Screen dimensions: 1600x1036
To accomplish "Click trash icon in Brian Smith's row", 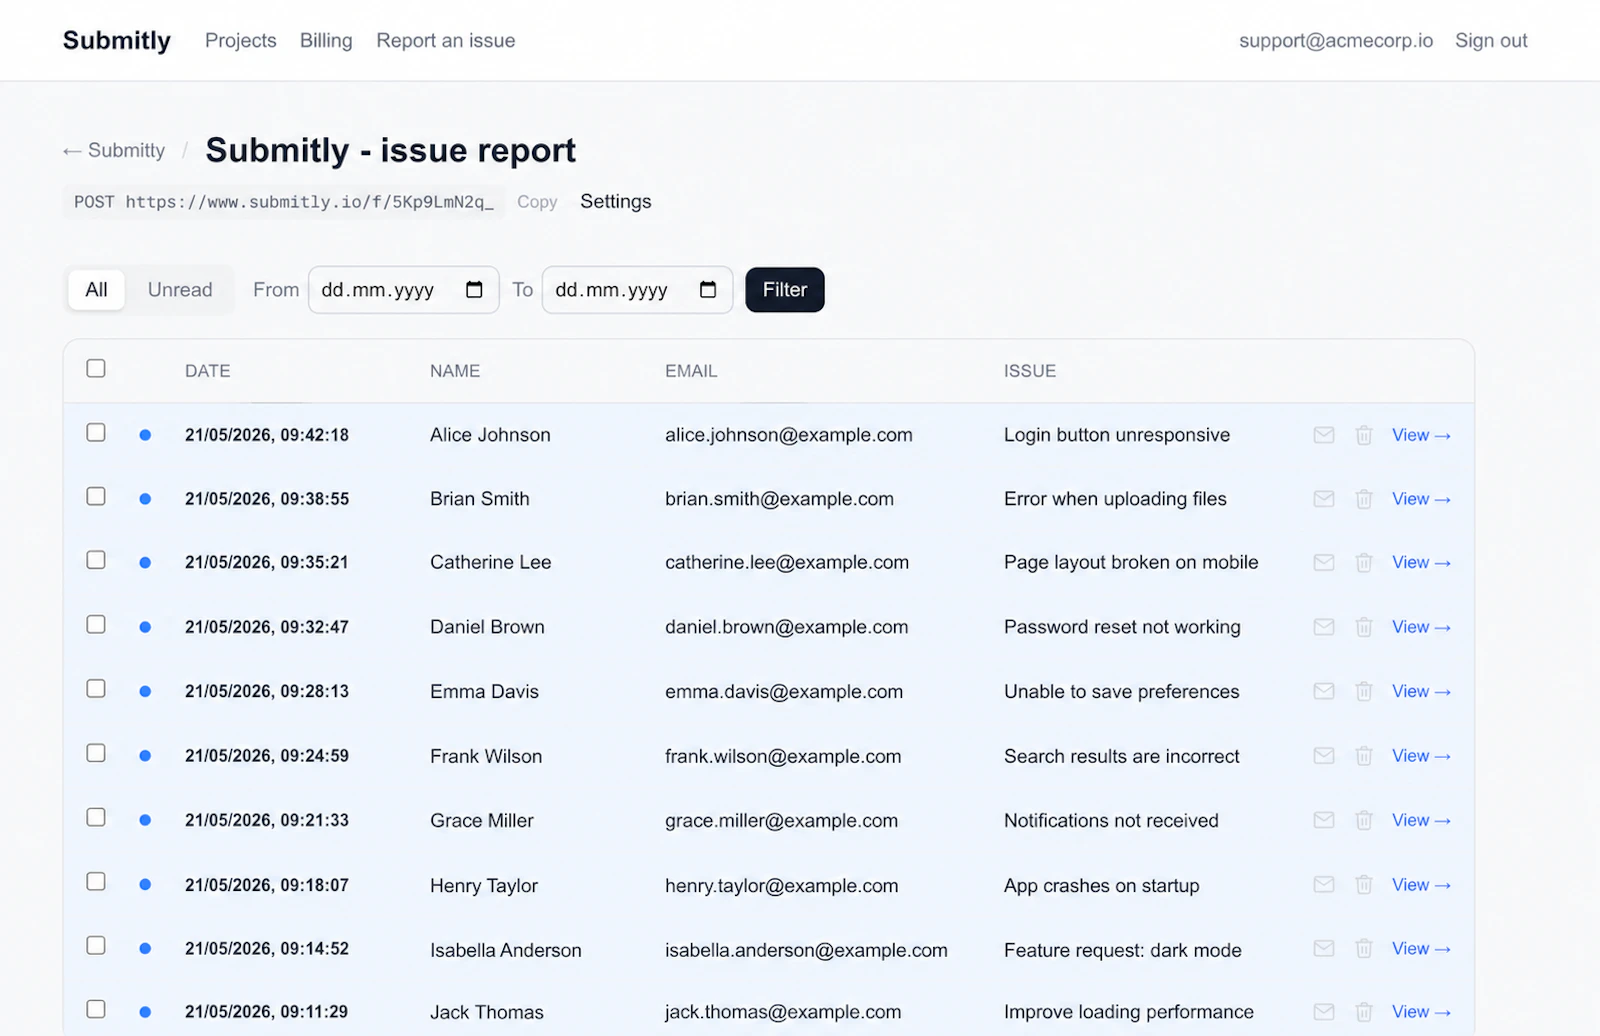I will (x=1364, y=499).
